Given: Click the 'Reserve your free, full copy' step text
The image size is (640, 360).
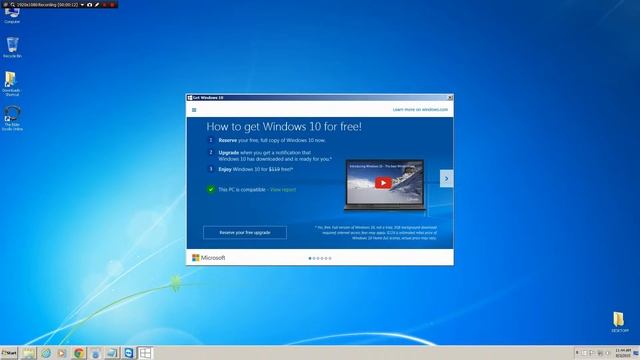Looking at the screenshot, I should [x=272, y=140].
